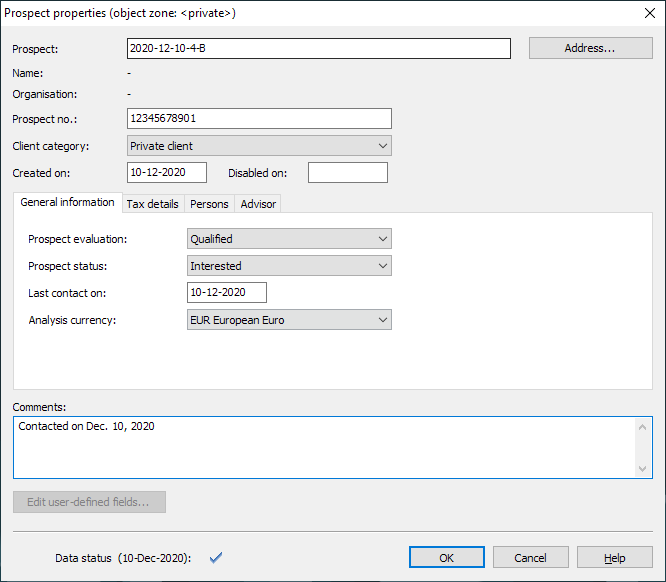
Task: Open the Persons tab
Action: [x=209, y=204]
